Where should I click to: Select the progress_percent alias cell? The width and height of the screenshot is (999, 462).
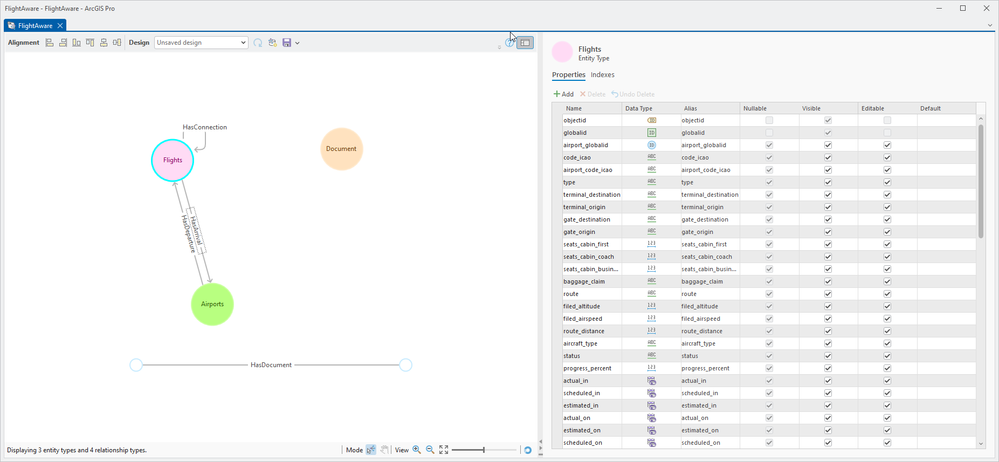pos(709,368)
